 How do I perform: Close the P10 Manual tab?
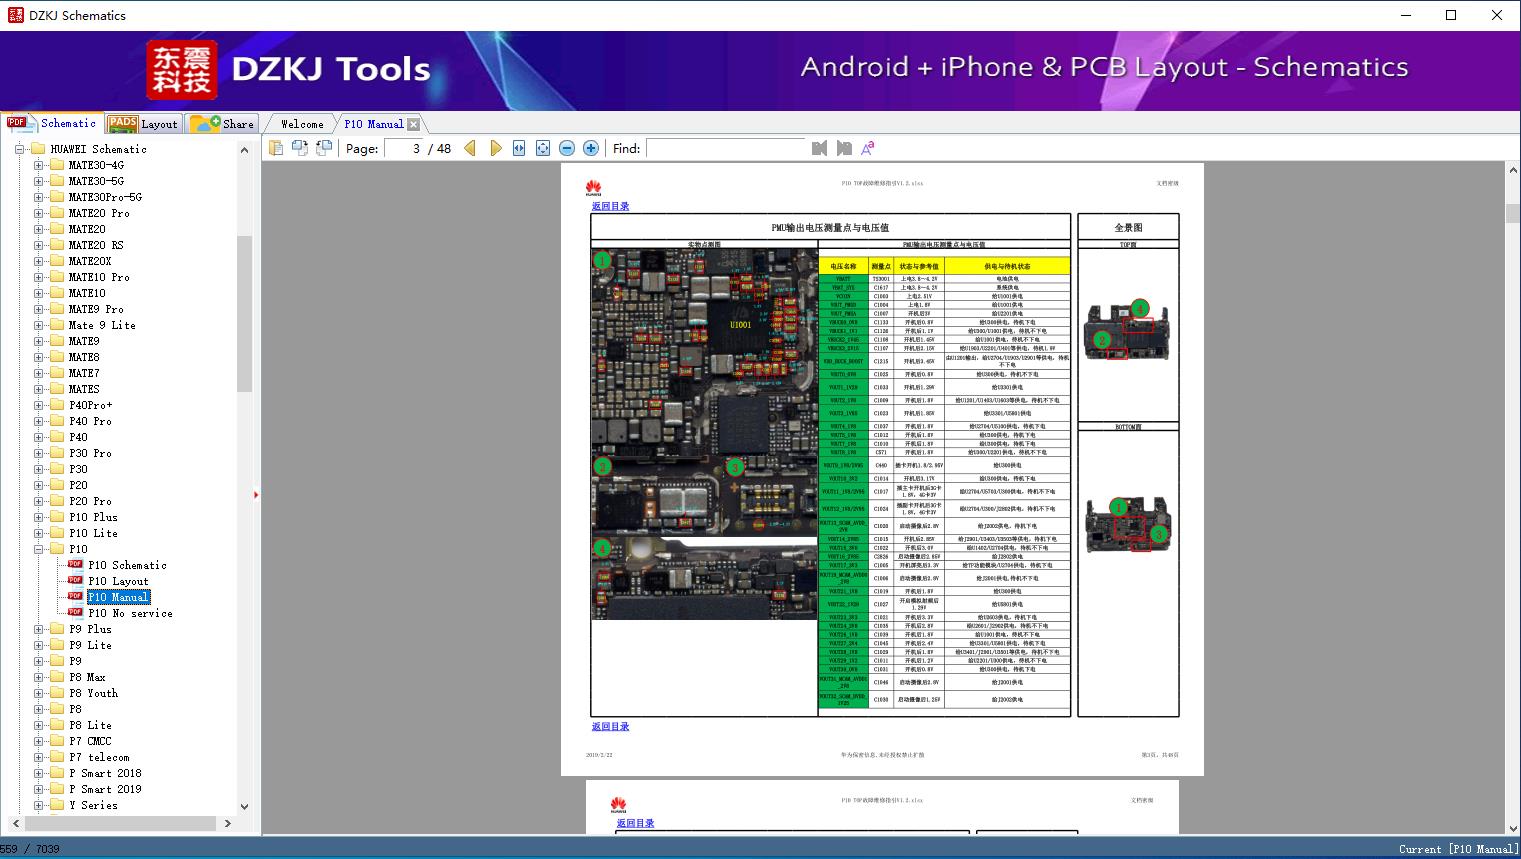(x=414, y=124)
